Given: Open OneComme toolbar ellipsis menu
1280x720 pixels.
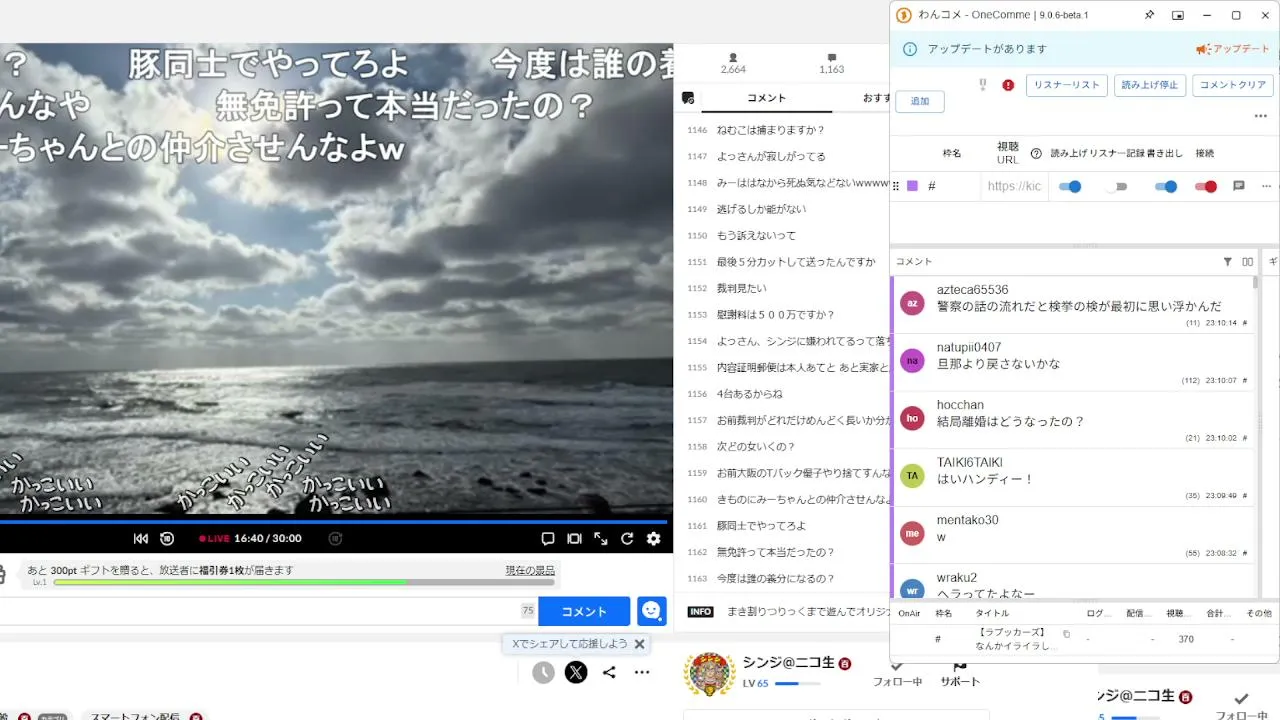Looking at the screenshot, I should (x=1261, y=116).
